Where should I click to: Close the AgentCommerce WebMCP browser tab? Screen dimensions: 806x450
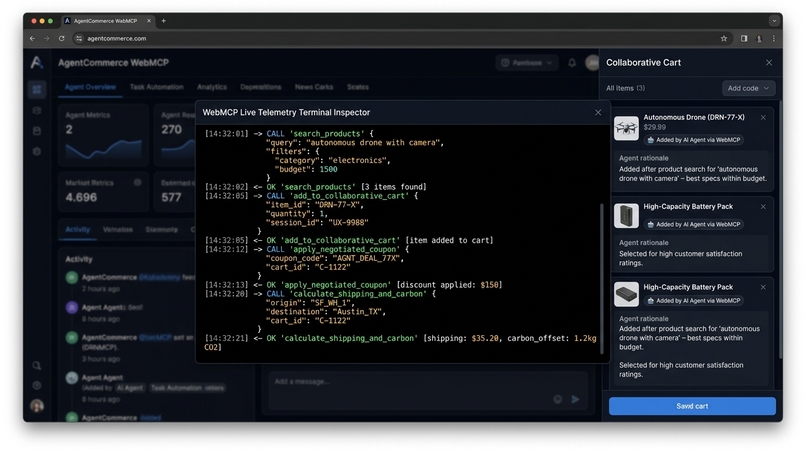pyautogui.click(x=149, y=21)
